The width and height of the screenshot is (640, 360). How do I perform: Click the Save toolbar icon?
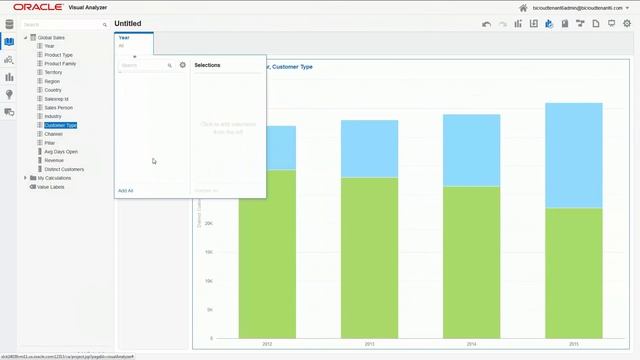(x=564, y=24)
